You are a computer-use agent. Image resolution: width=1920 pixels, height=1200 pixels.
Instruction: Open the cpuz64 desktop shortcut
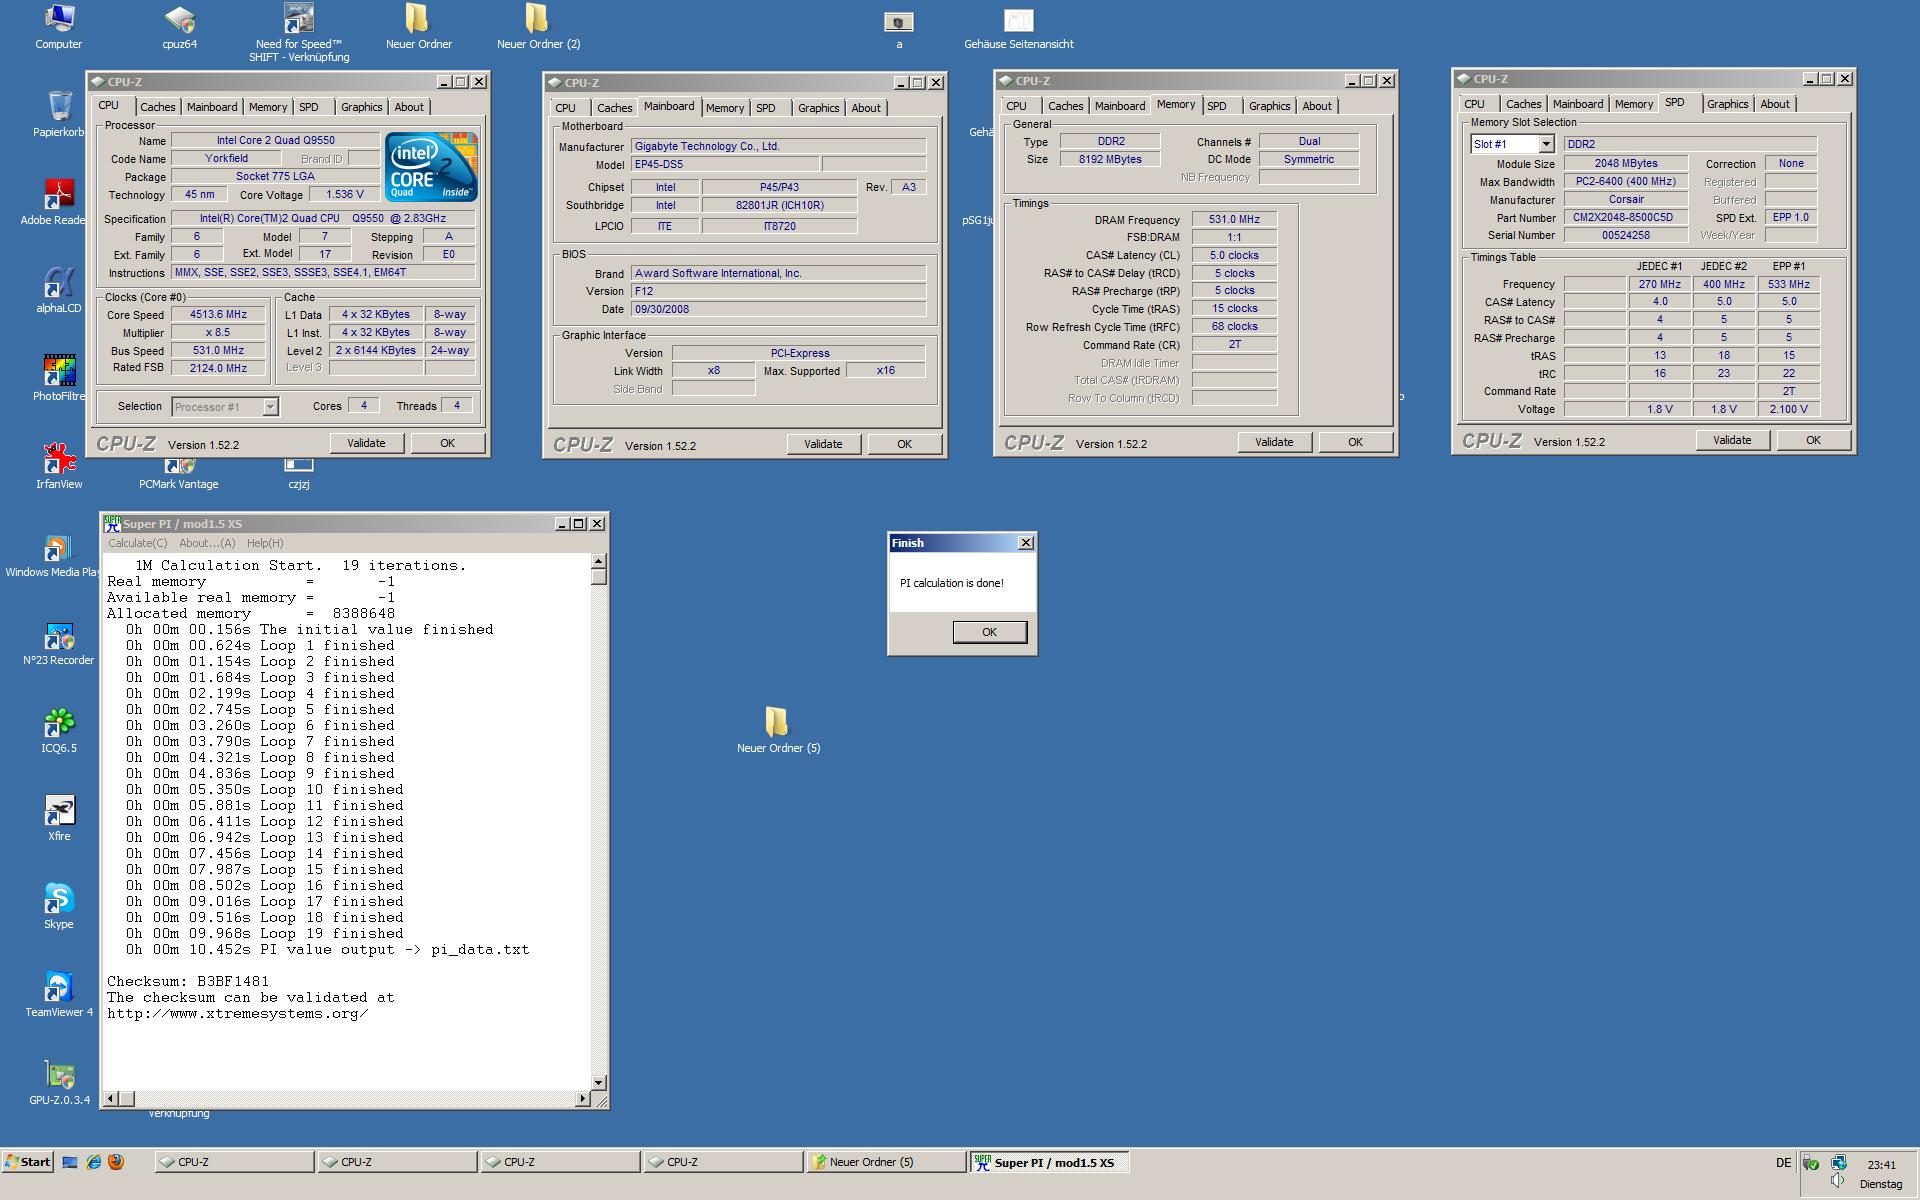point(179,26)
